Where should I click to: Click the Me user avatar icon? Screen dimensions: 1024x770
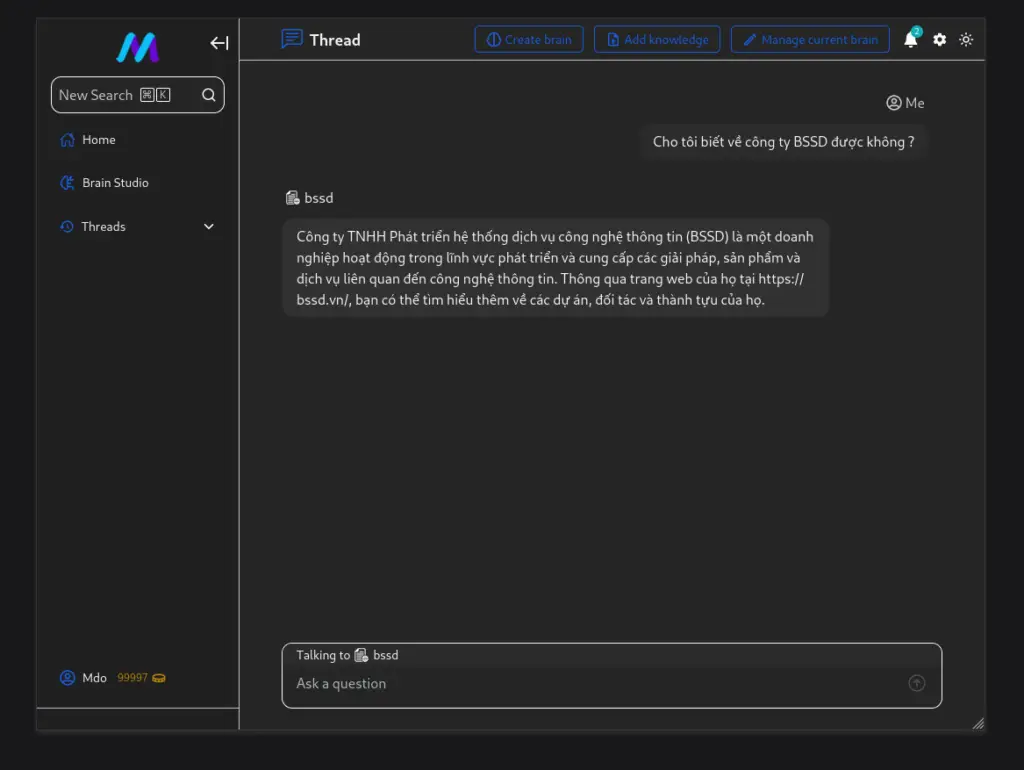click(893, 103)
